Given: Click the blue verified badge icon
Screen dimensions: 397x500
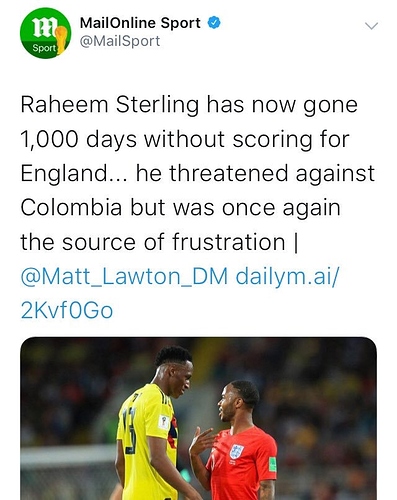Looking at the screenshot, I should point(214,23).
